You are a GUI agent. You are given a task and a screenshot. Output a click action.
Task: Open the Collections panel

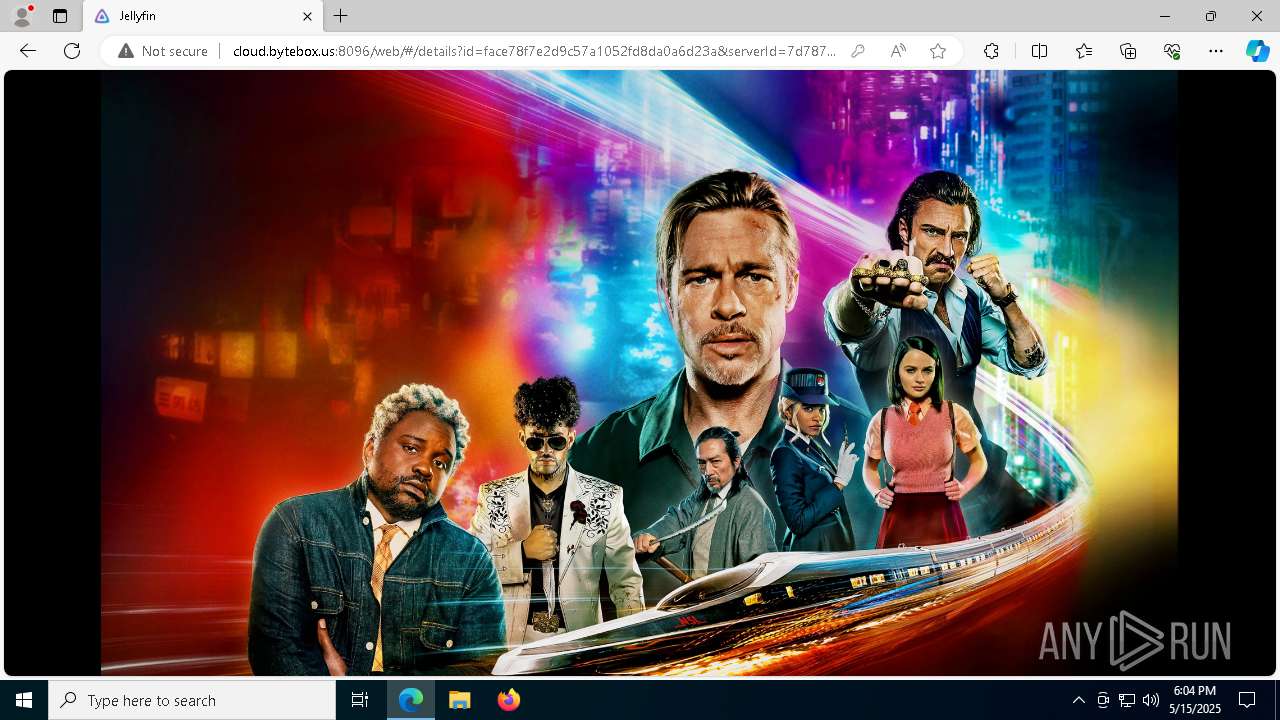(x=1128, y=51)
